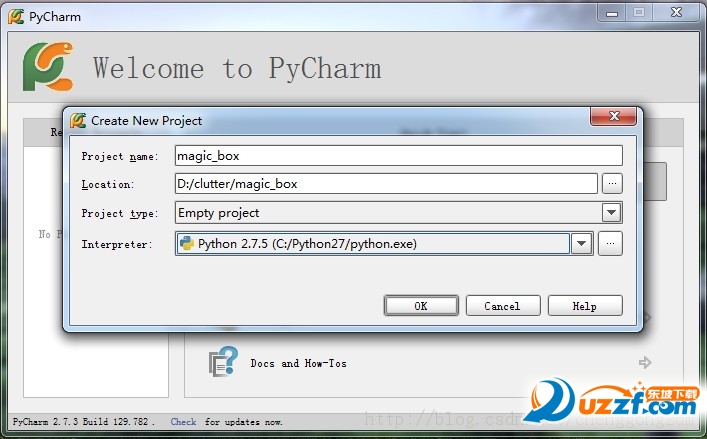Image resolution: width=707 pixels, height=439 pixels.
Task: Expand the Interpreter dropdown arrow
Action: pos(581,244)
